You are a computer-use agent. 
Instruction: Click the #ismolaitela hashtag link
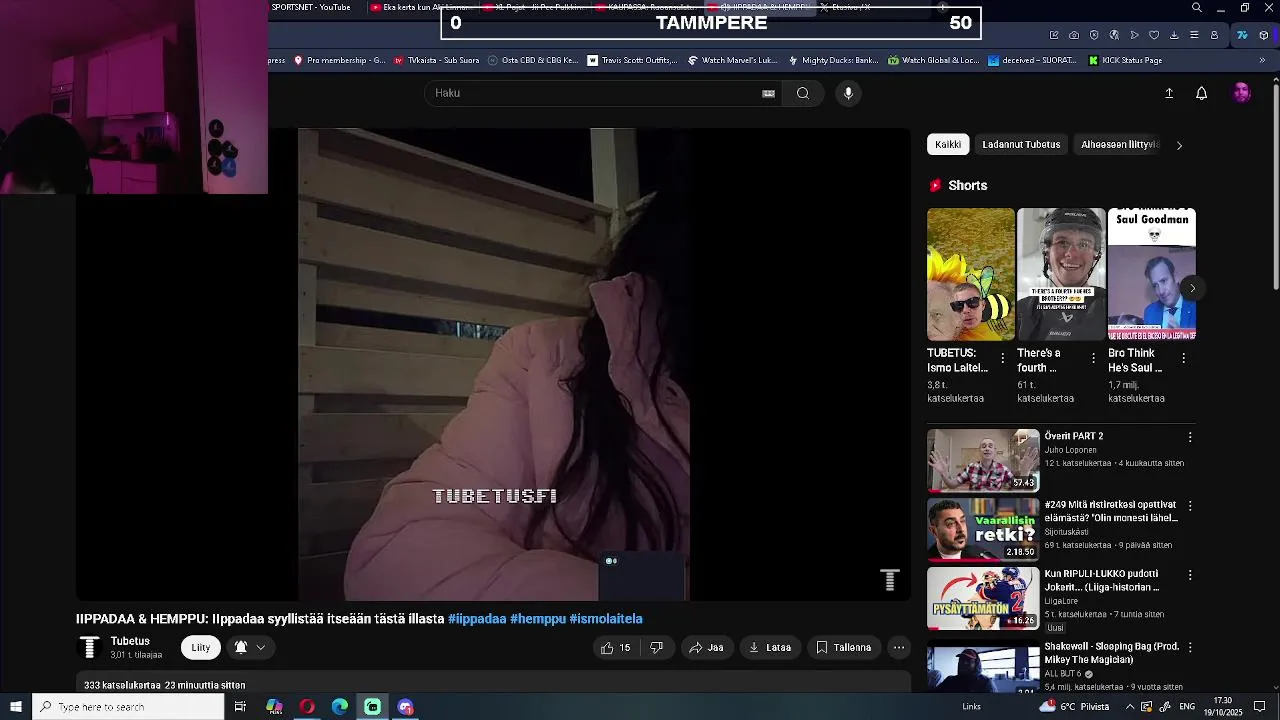point(606,619)
